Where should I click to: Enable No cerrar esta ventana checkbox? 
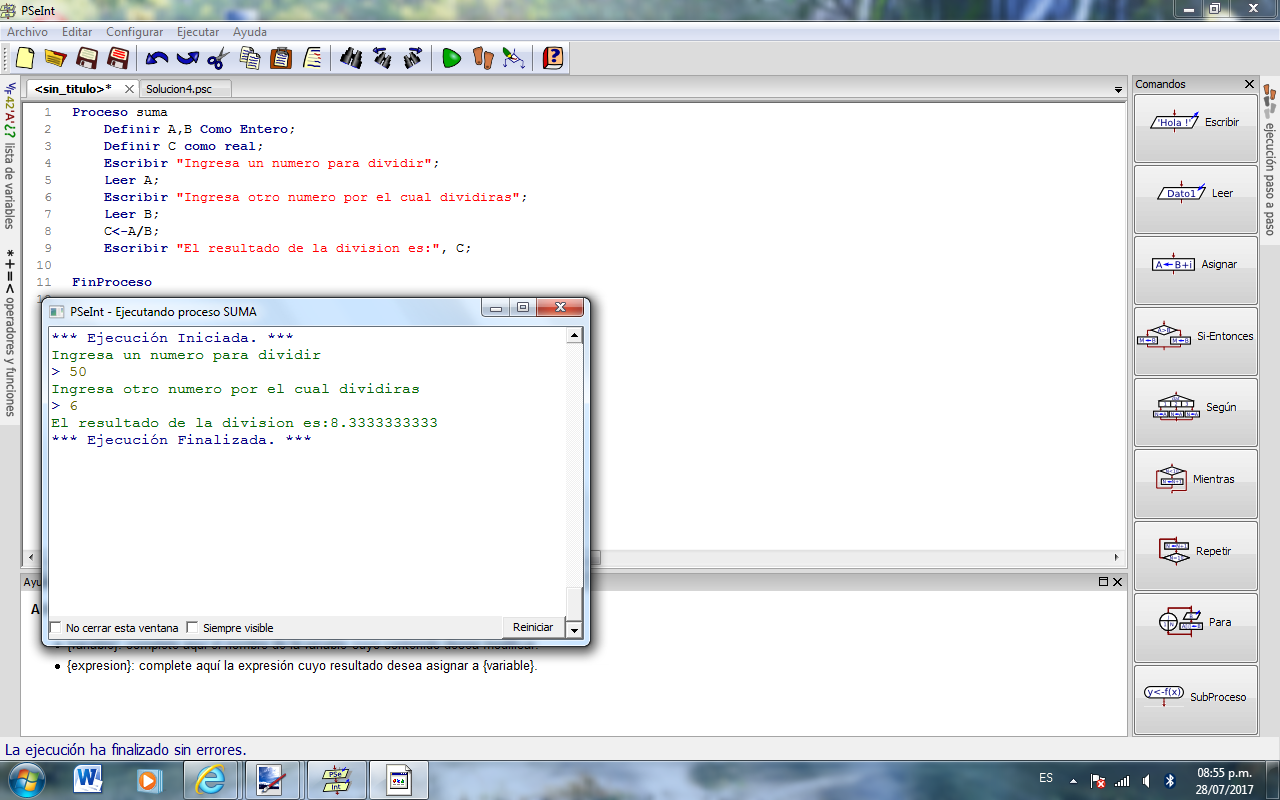[x=56, y=628]
